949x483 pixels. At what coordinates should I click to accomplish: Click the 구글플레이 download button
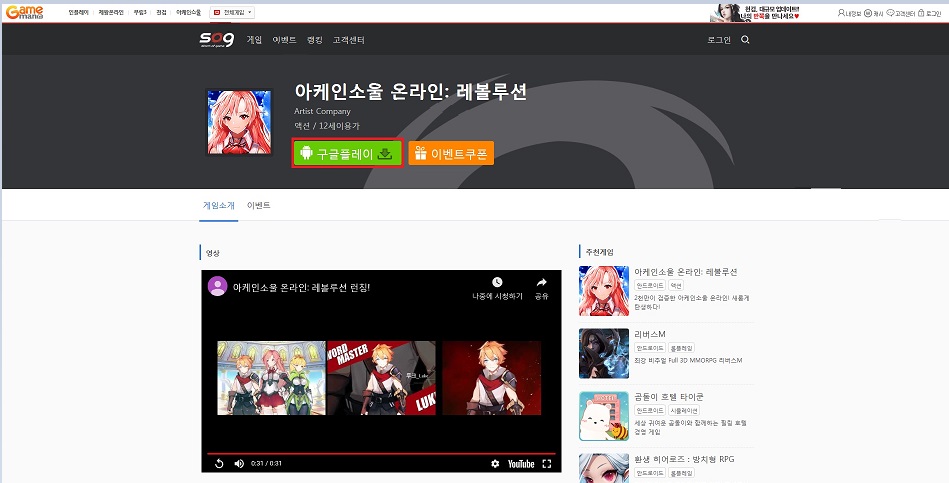348,154
